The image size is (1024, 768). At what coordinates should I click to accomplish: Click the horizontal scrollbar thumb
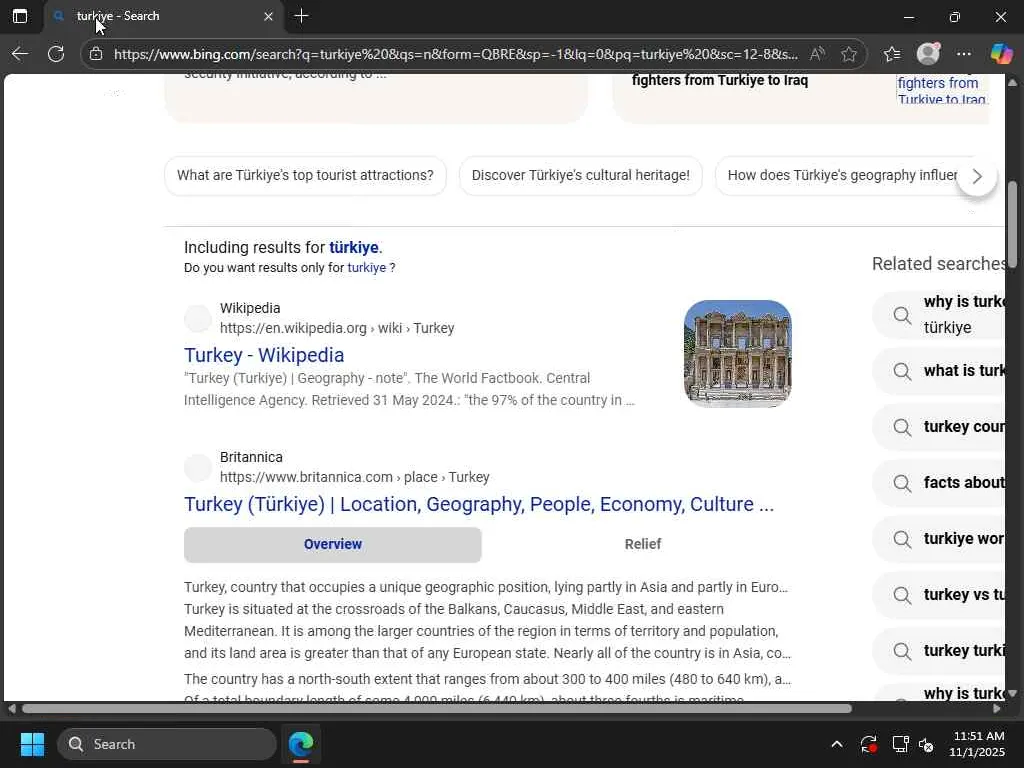[436, 709]
